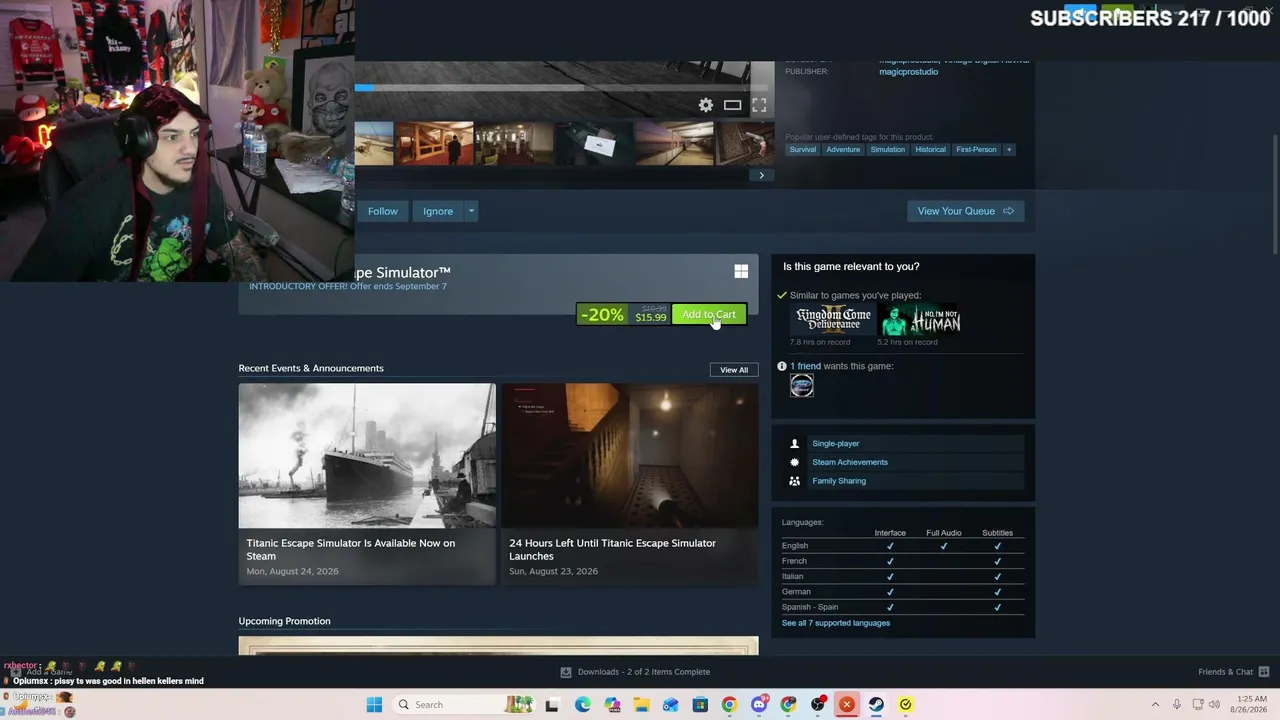Select the Survival tag
This screenshot has height=720, width=1280.
coord(803,150)
